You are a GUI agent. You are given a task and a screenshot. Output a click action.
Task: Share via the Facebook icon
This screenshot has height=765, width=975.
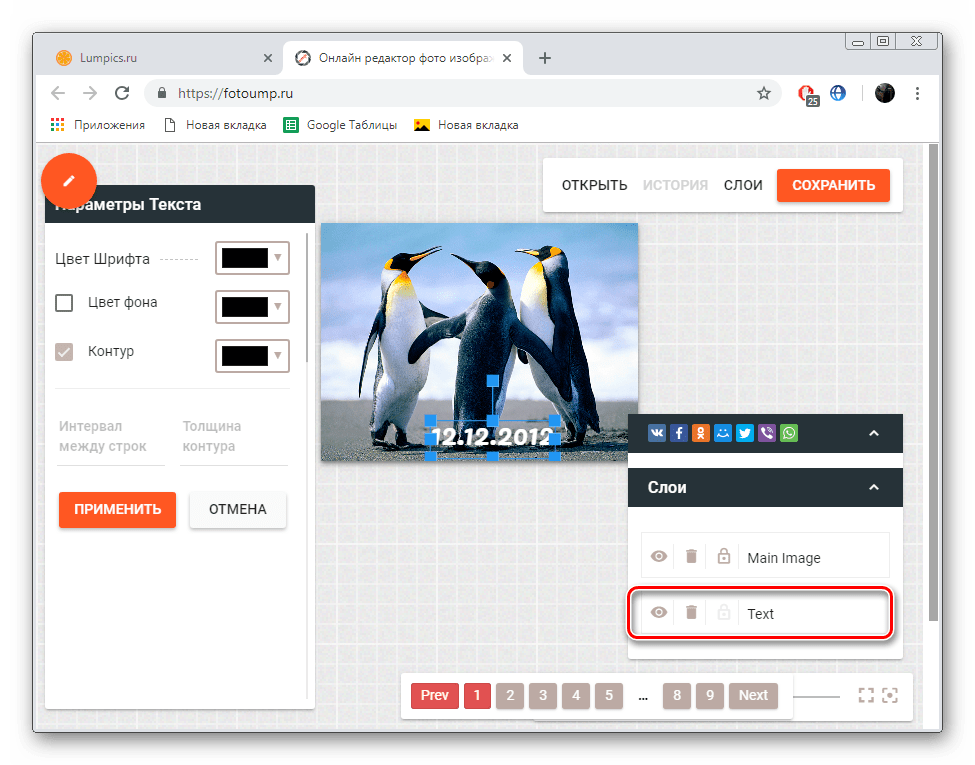point(679,433)
